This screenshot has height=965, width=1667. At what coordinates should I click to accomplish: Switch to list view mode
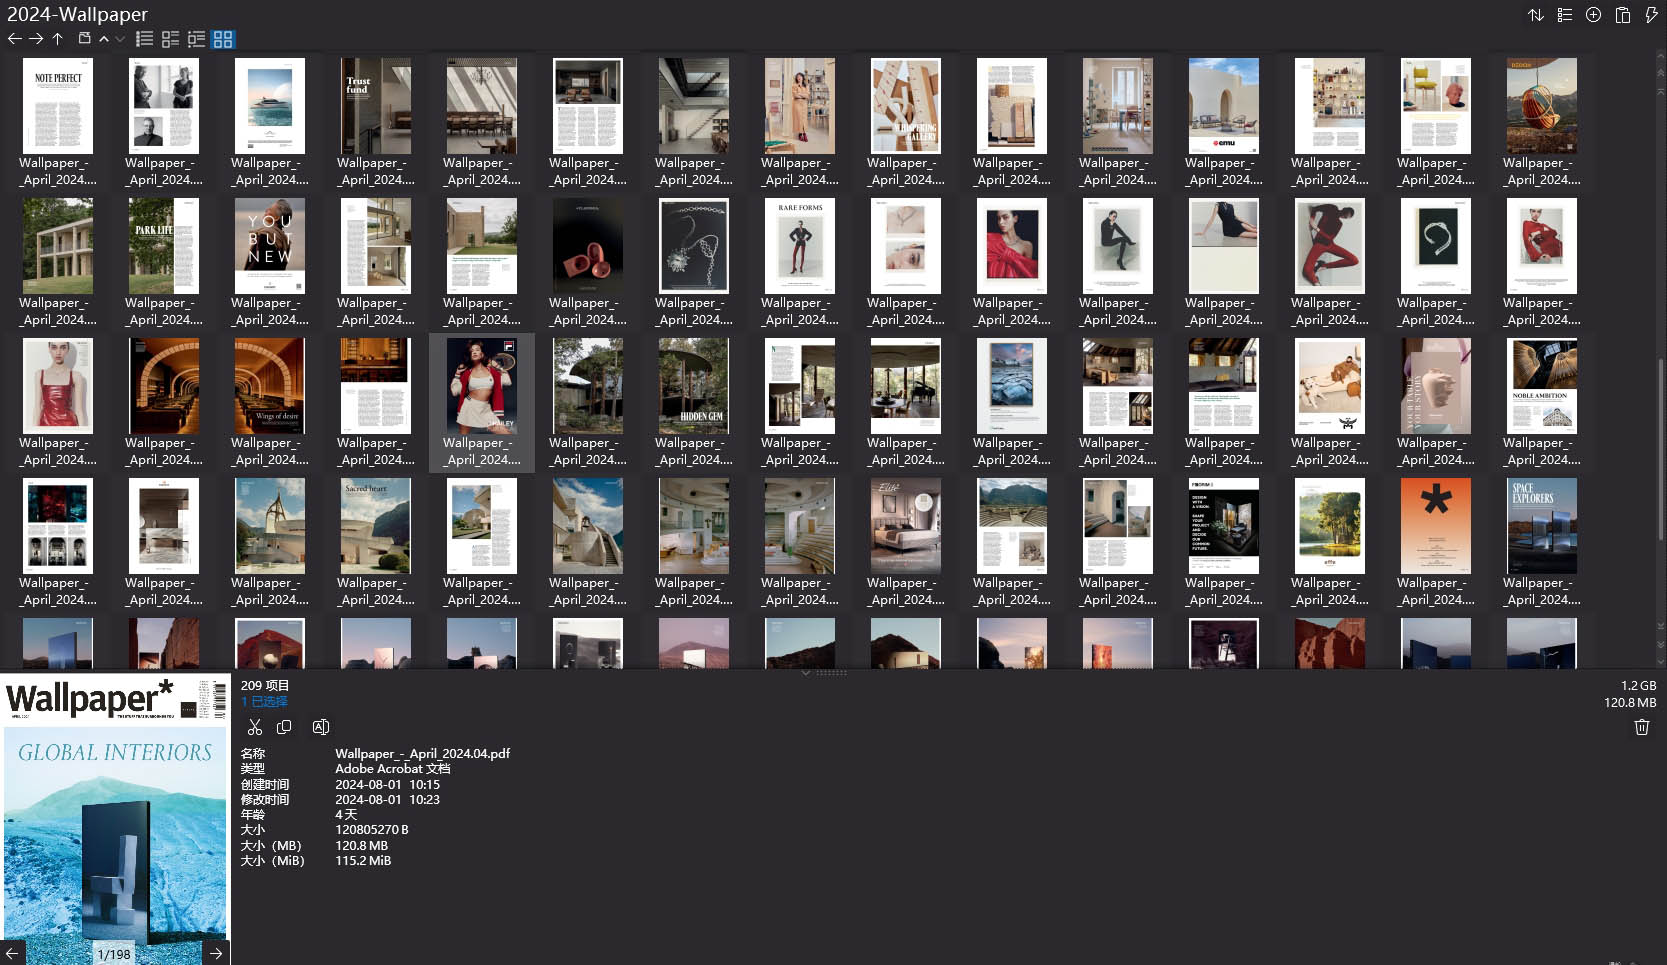(x=144, y=38)
